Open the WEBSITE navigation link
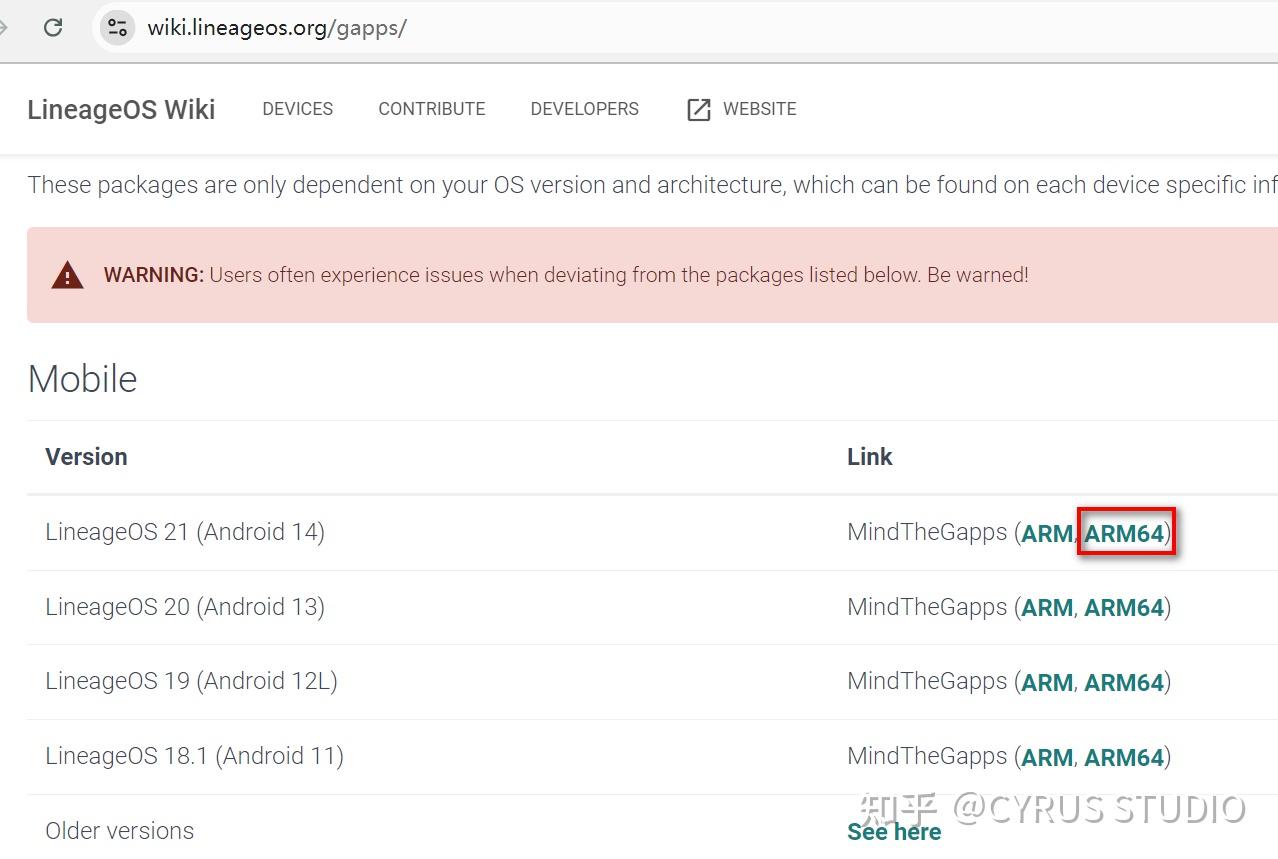Image resolution: width=1278 pixels, height=859 pixels. 759,109
